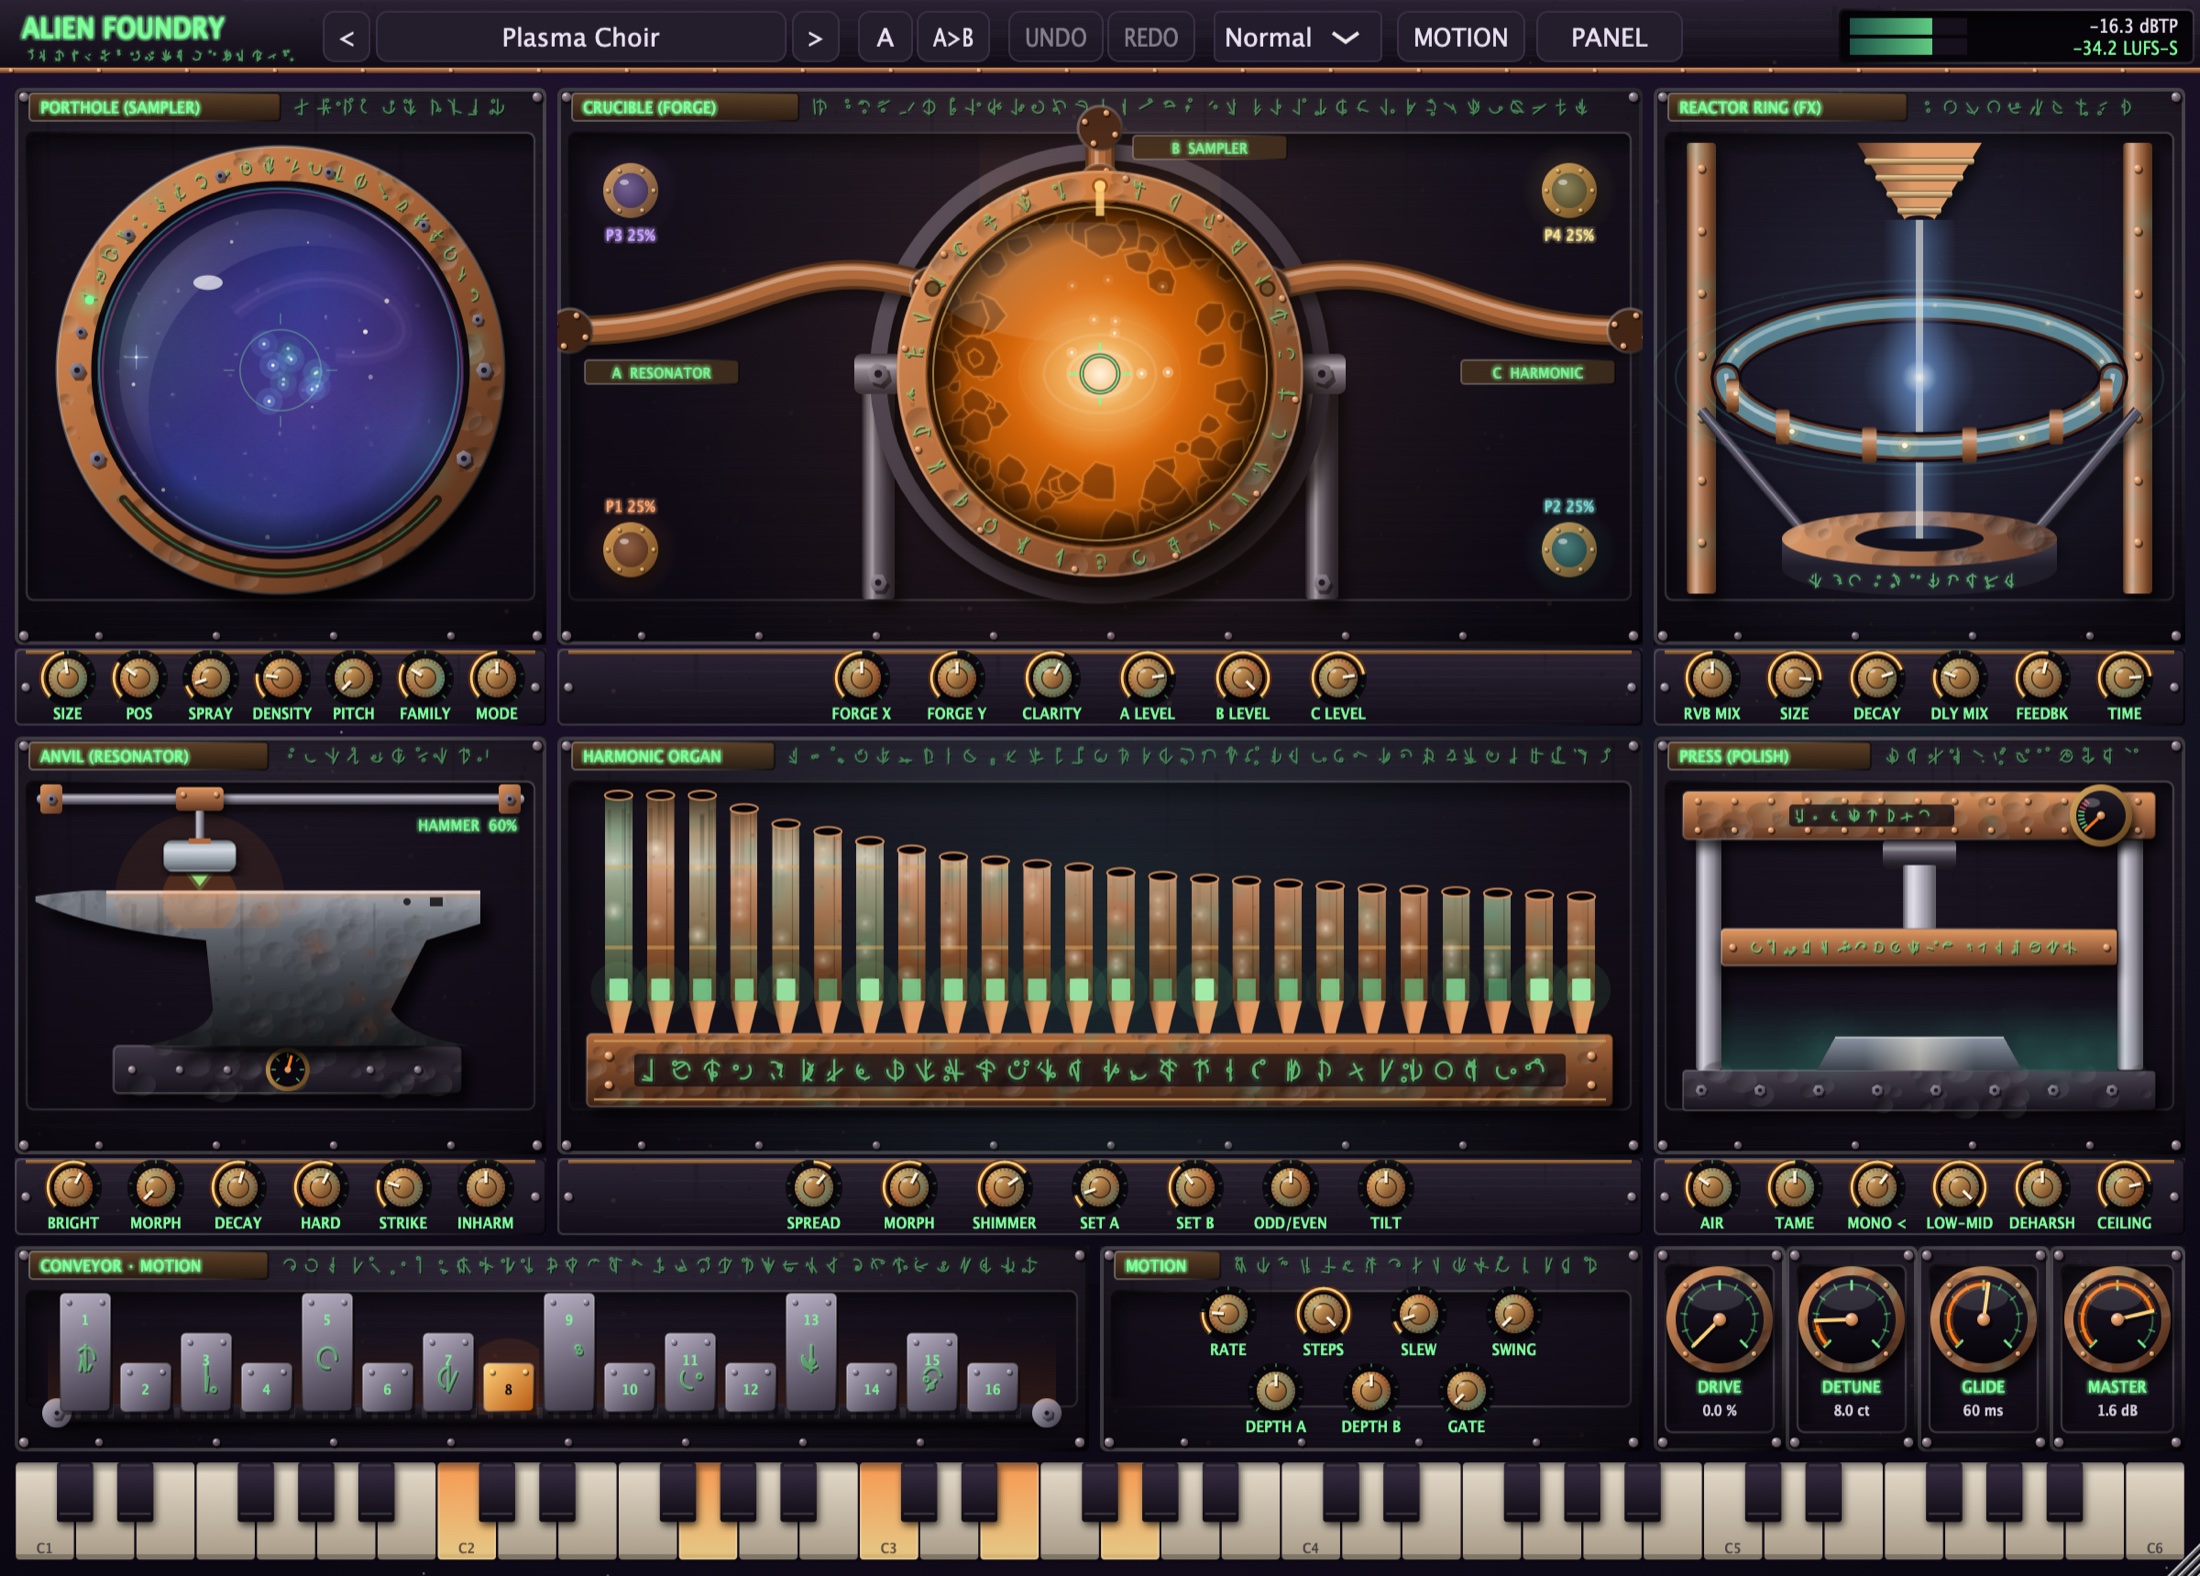Click the FORGE X knob
Image resolution: width=2200 pixels, height=1576 pixels.
tap(860, 678)
